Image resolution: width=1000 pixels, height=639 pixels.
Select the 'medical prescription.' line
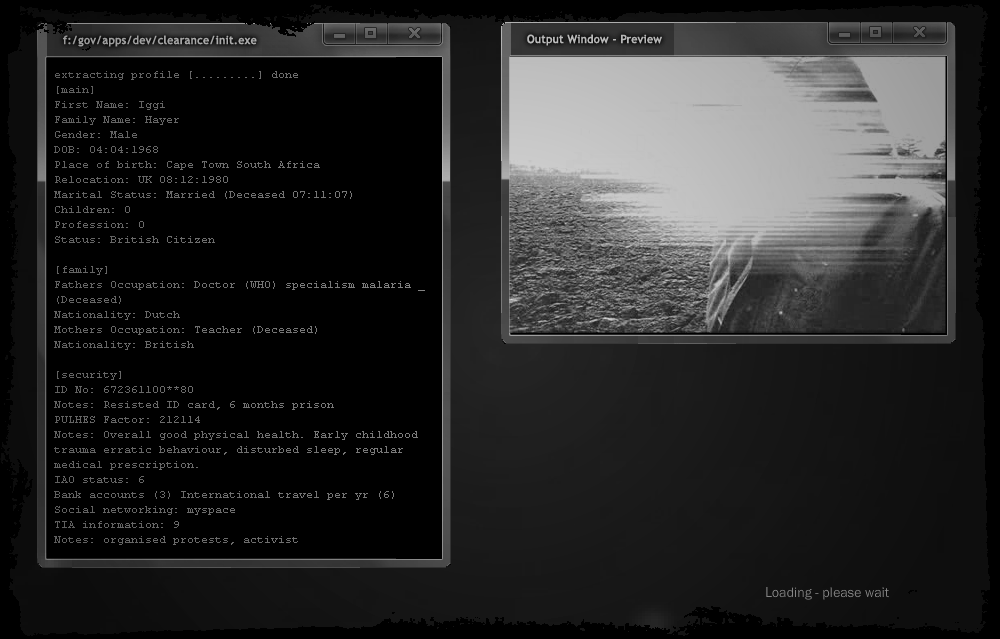[x=126, y=465]
